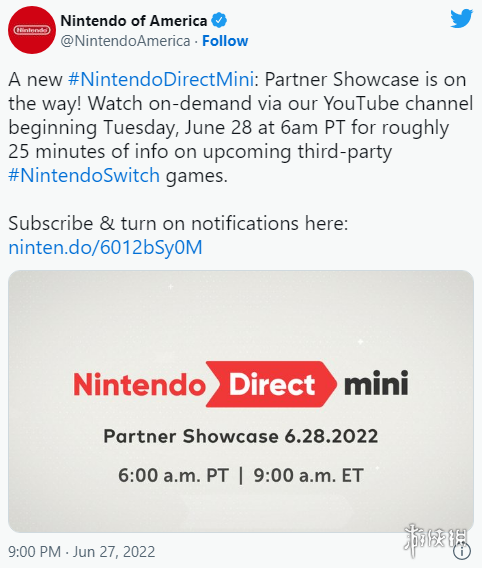Open the Twitter bird logo
The width and height of the screenshot is (482, 568).
pos(461,19)
